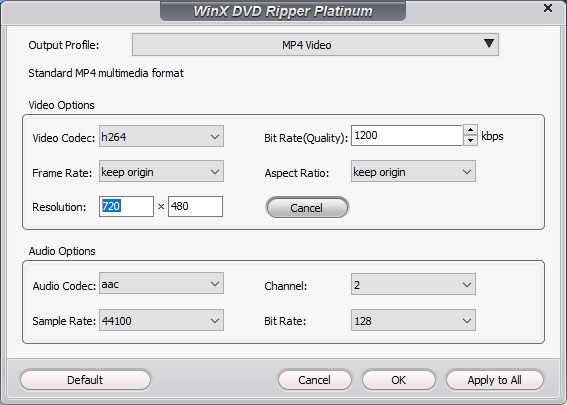Click the 'Sample Rate:' label

click(64, 321)
